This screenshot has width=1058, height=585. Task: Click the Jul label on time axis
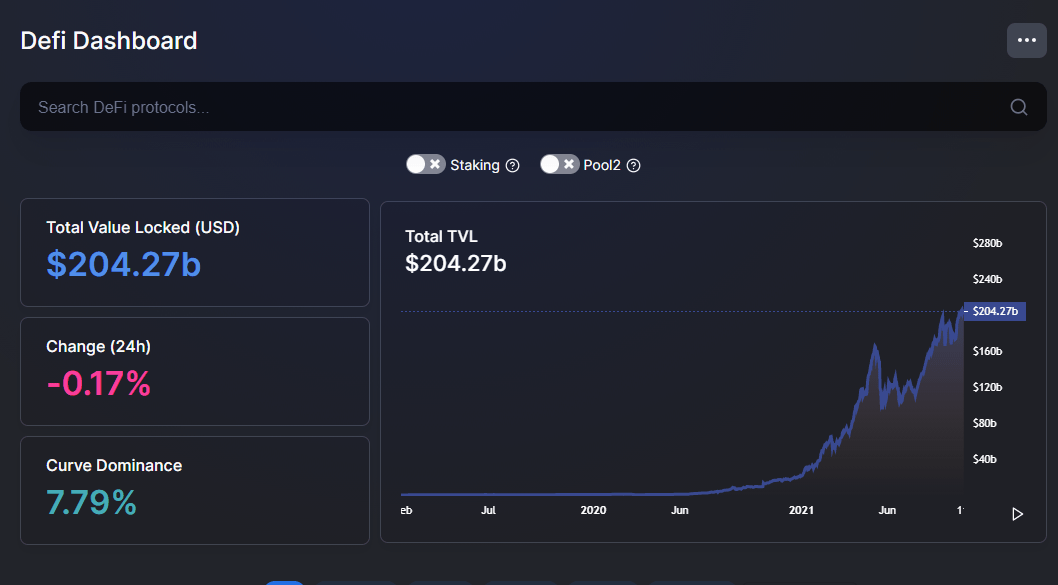488,510
